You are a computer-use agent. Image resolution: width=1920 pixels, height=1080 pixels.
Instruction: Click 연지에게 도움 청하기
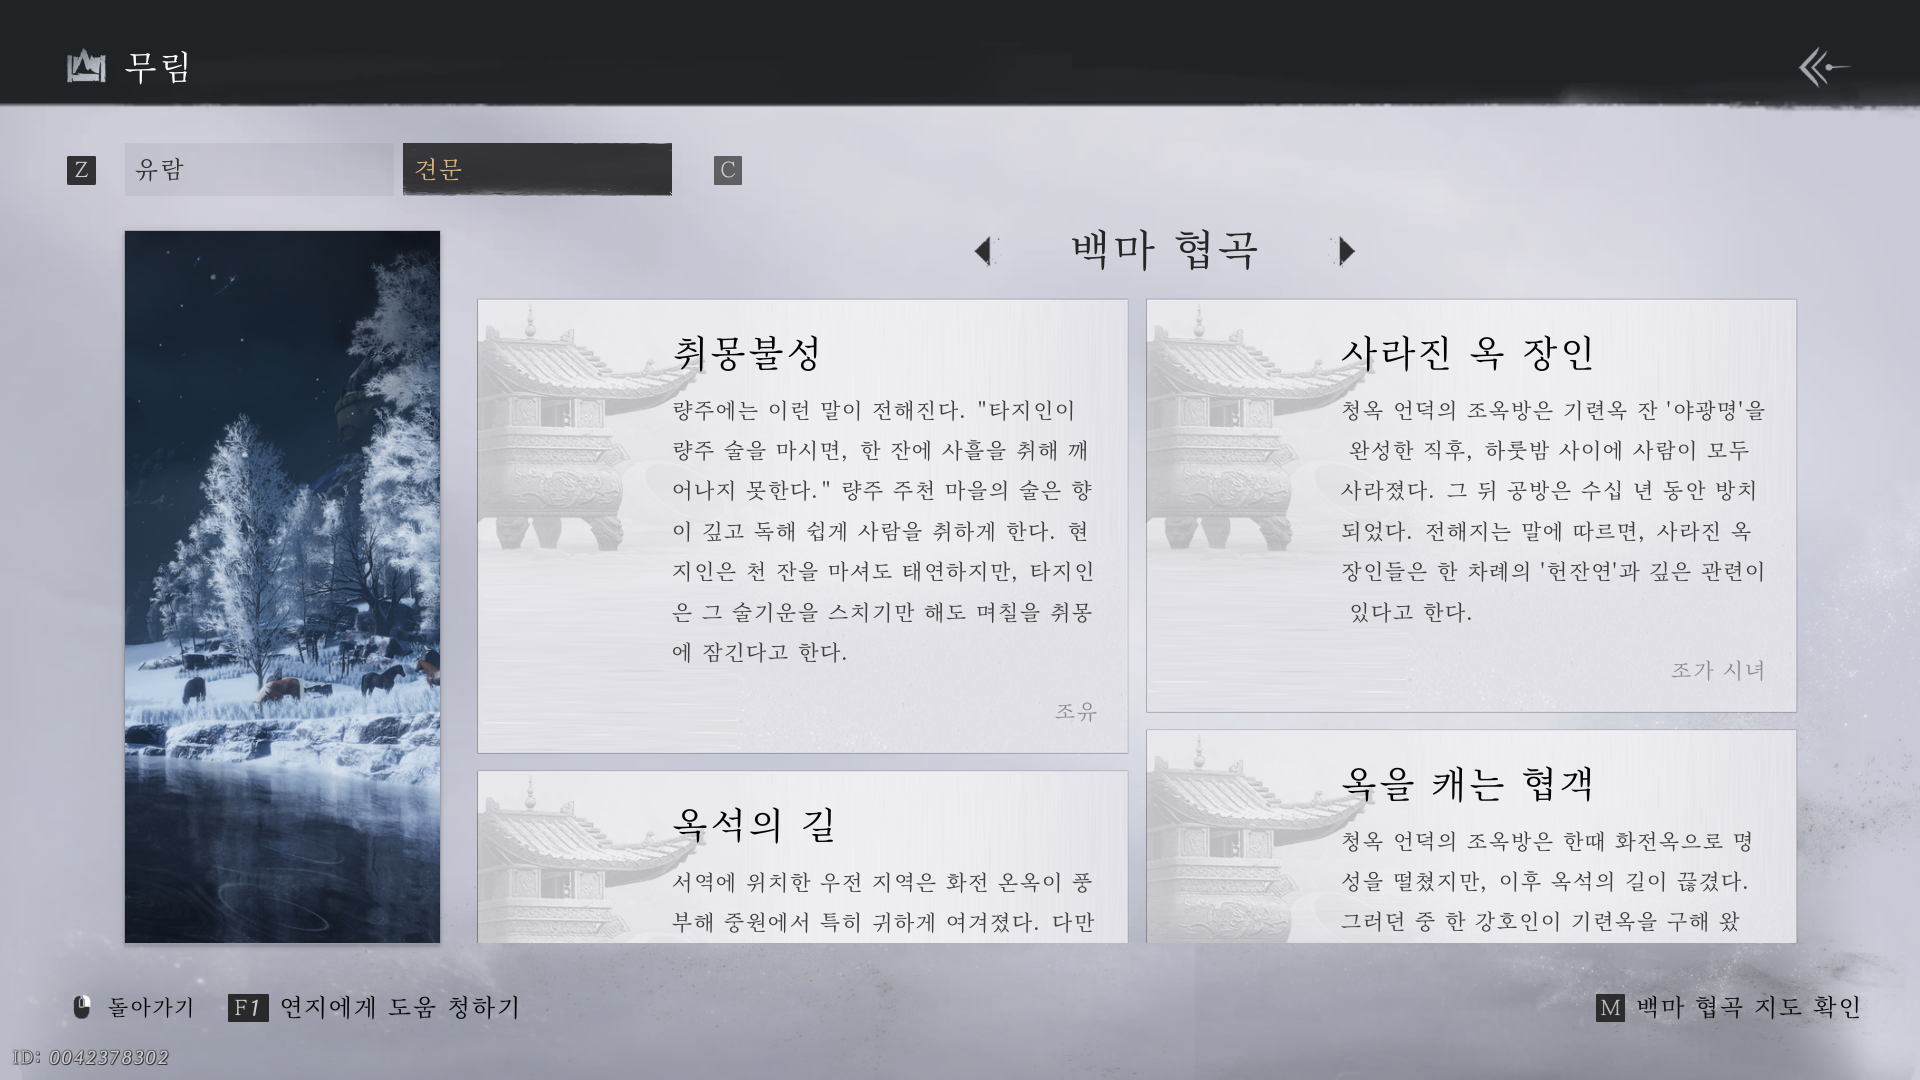[x=400, y=1008]
